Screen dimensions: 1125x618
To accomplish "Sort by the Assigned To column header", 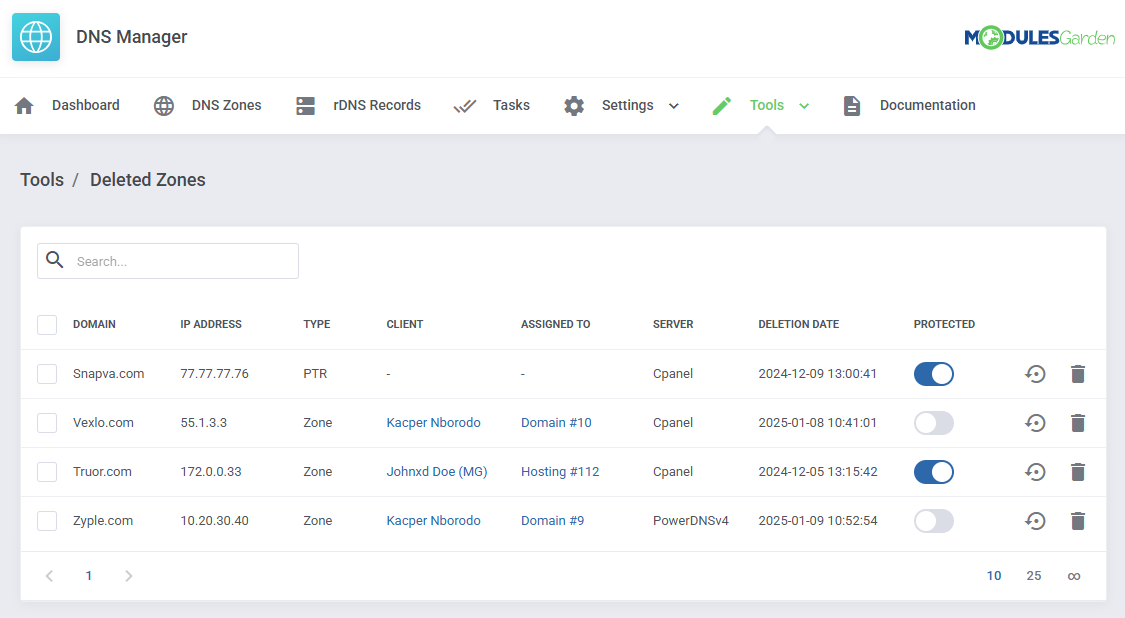I will [555, 324].
